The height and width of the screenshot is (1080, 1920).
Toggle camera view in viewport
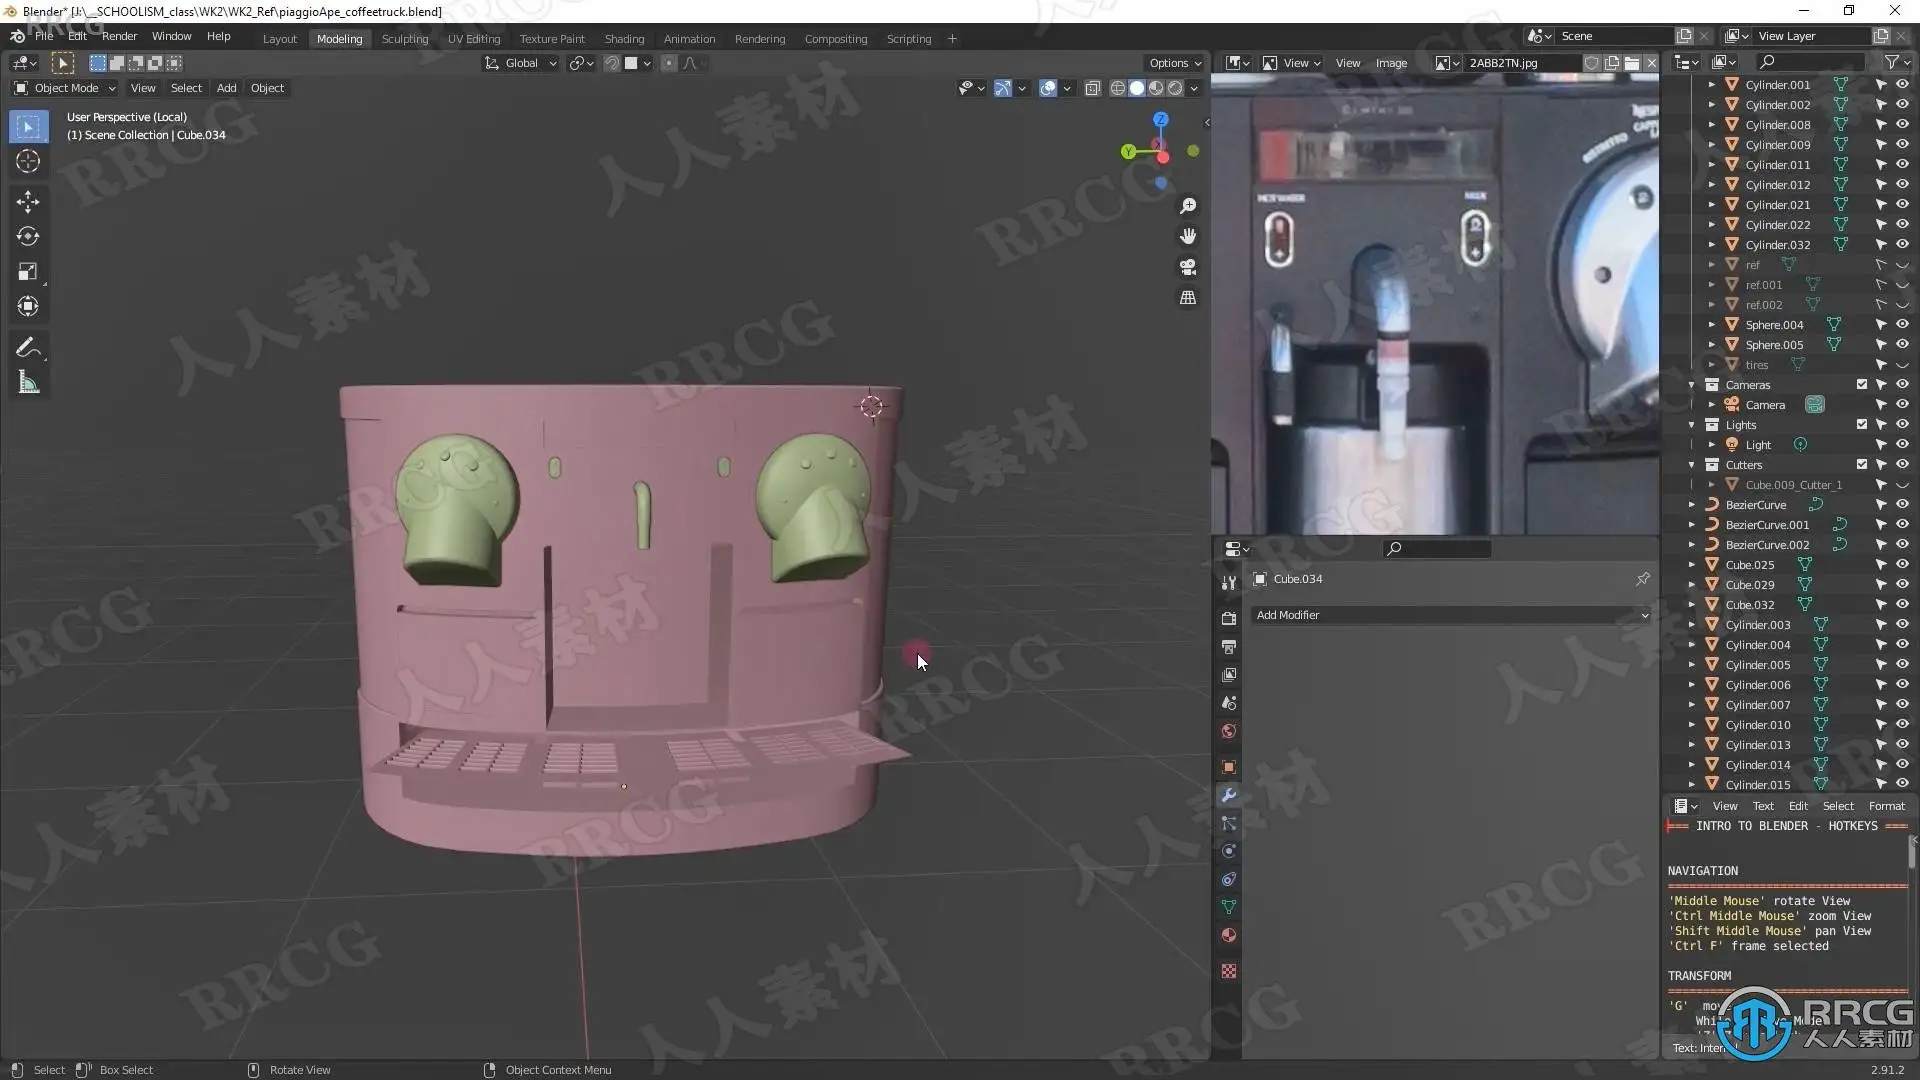pyautogui.click(x=1188, y=267)
